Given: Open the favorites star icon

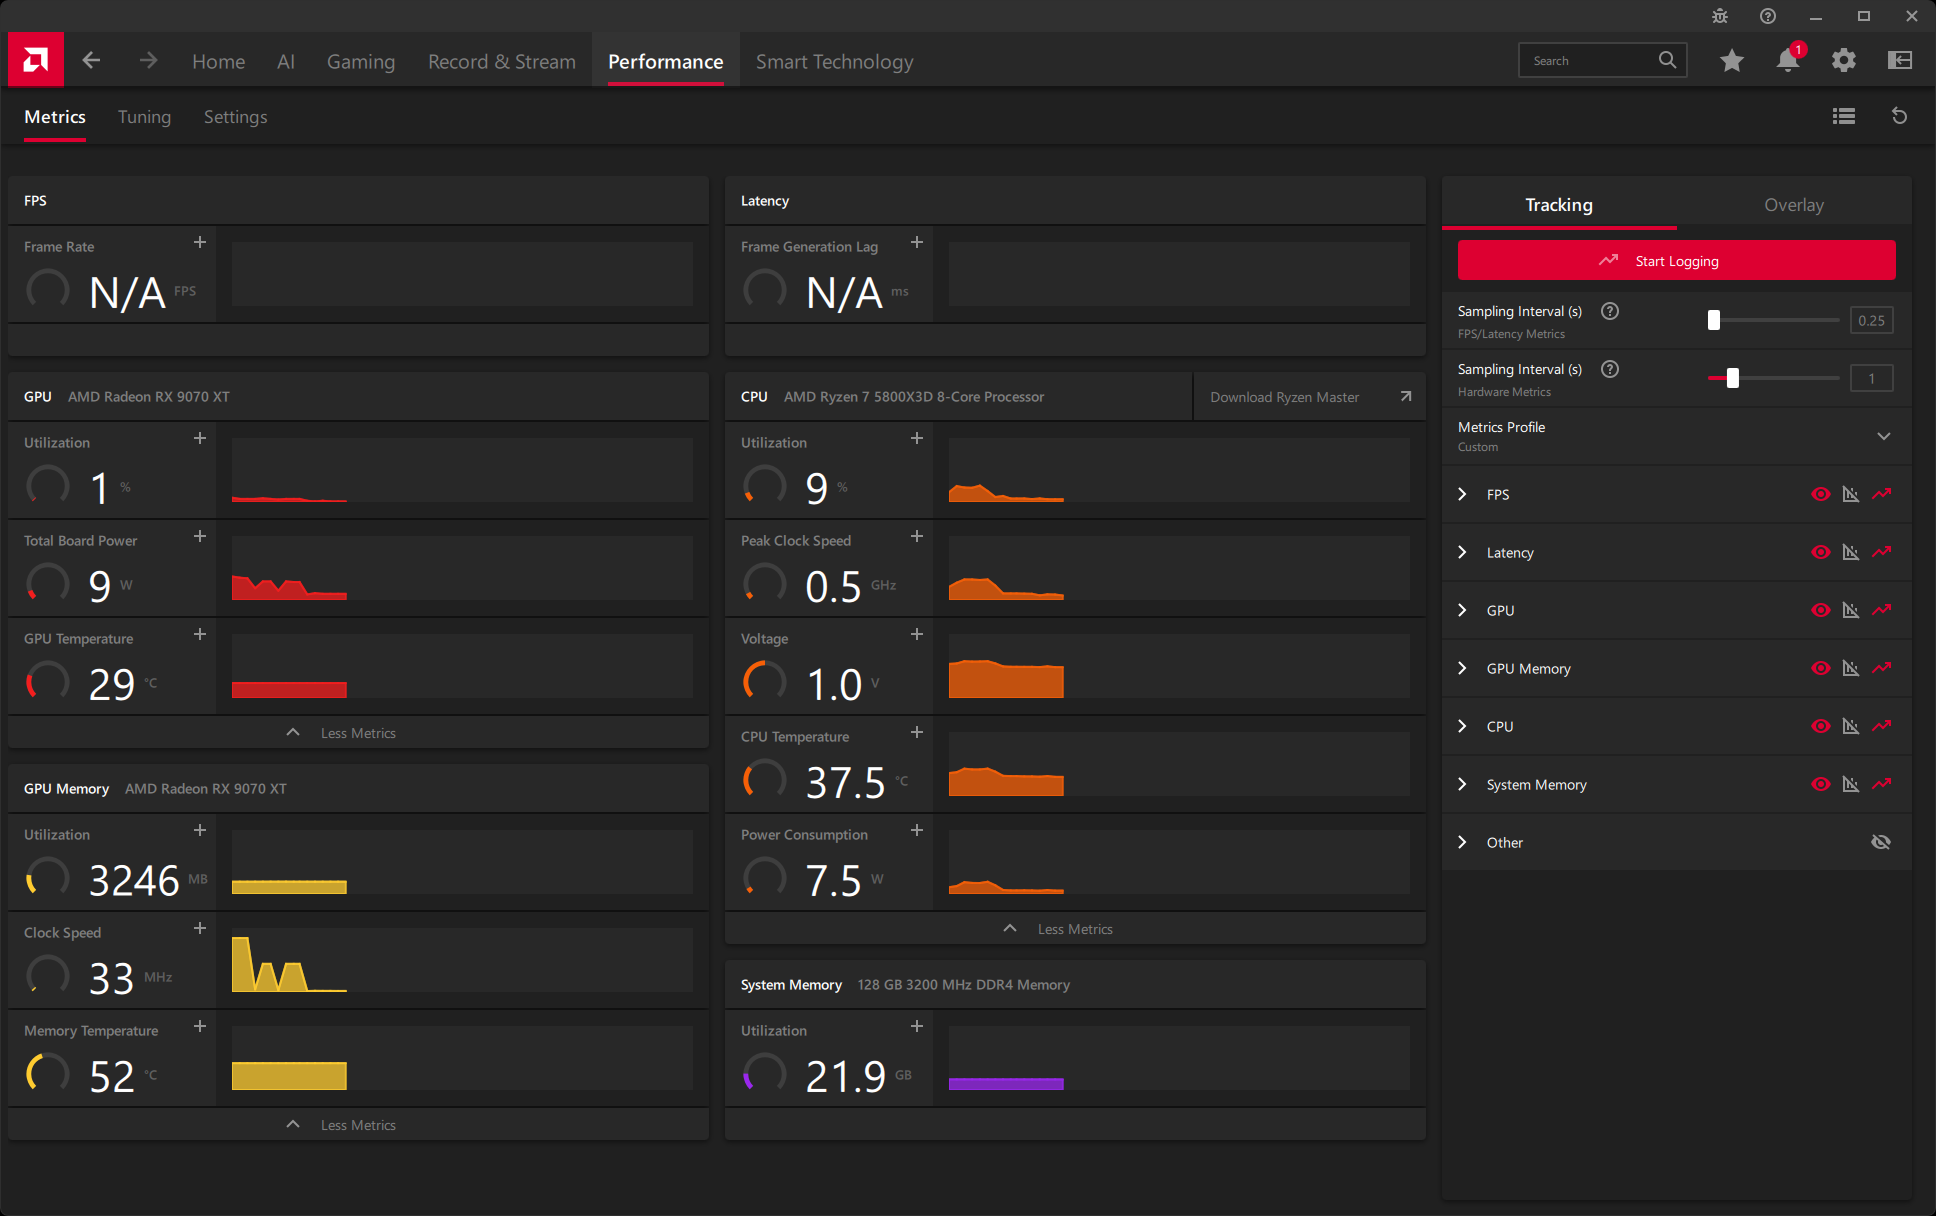Looking at the screenshot, I should (1732, 61).
